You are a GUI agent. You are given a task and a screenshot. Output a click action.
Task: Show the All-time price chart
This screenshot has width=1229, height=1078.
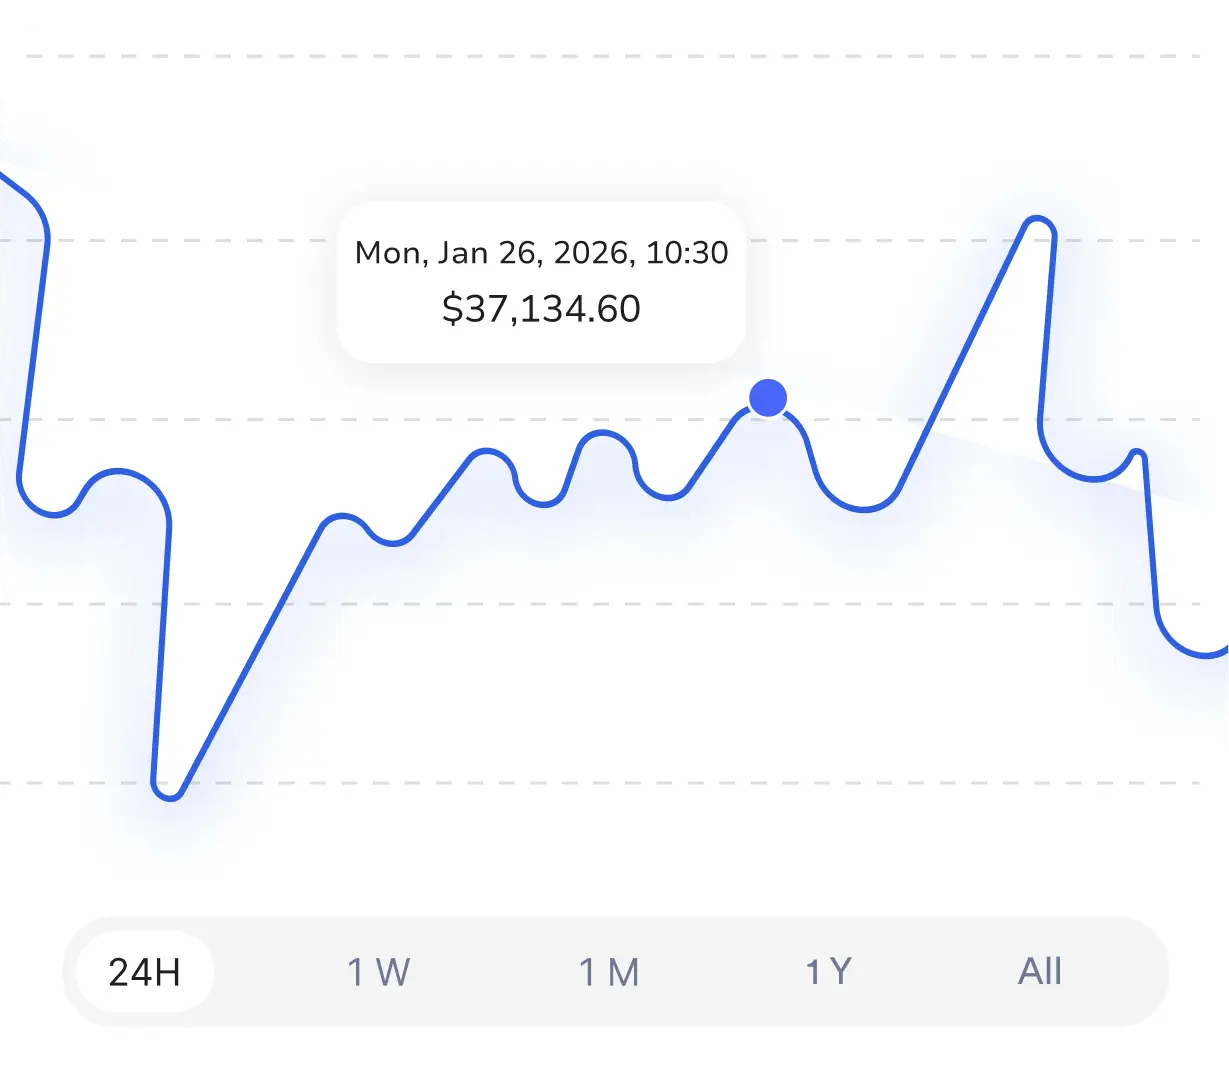click(1042, 971)
